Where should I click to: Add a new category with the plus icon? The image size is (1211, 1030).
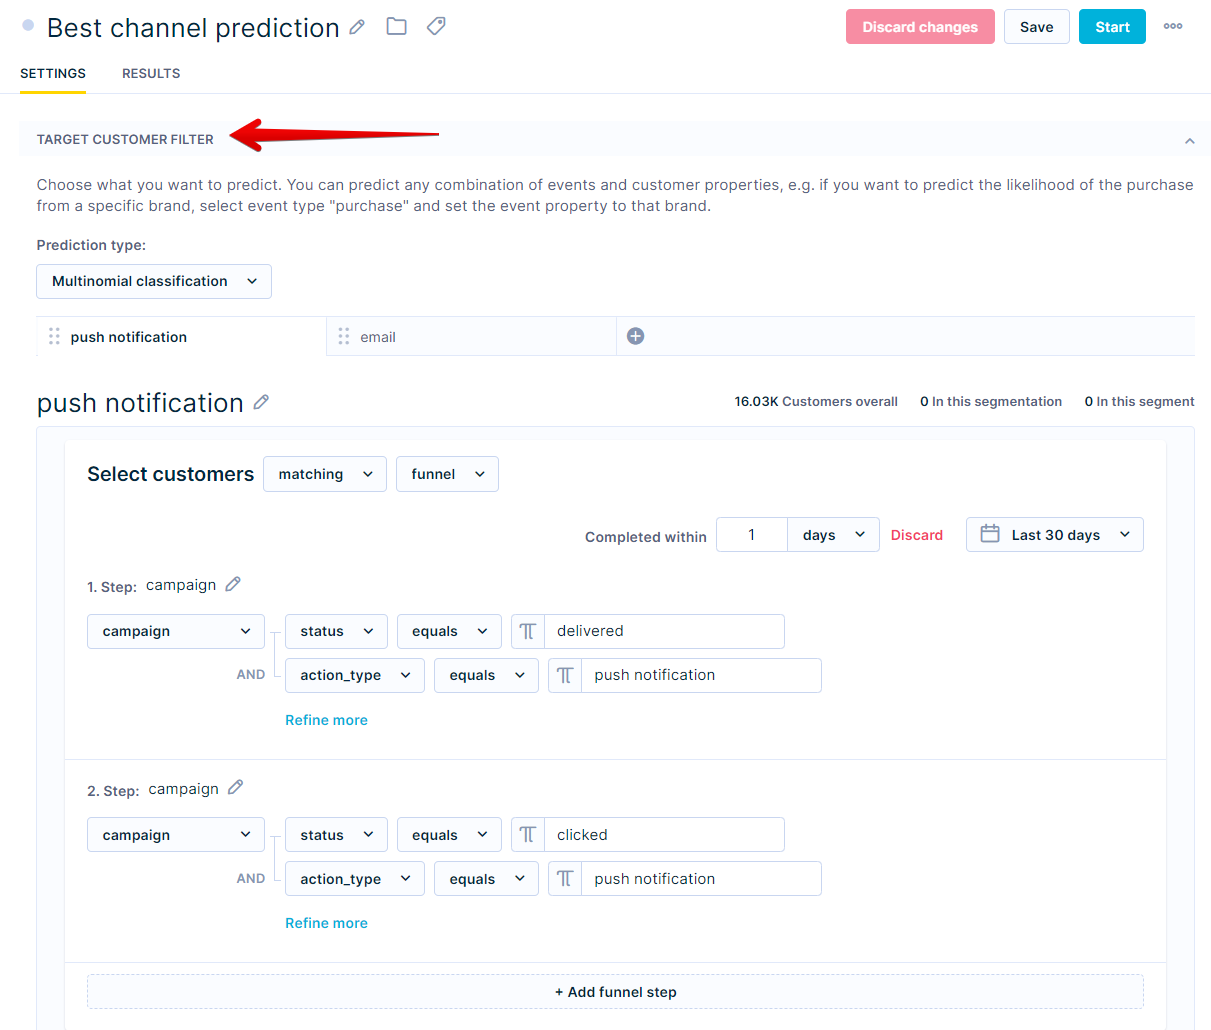click(x=635, y=336)
